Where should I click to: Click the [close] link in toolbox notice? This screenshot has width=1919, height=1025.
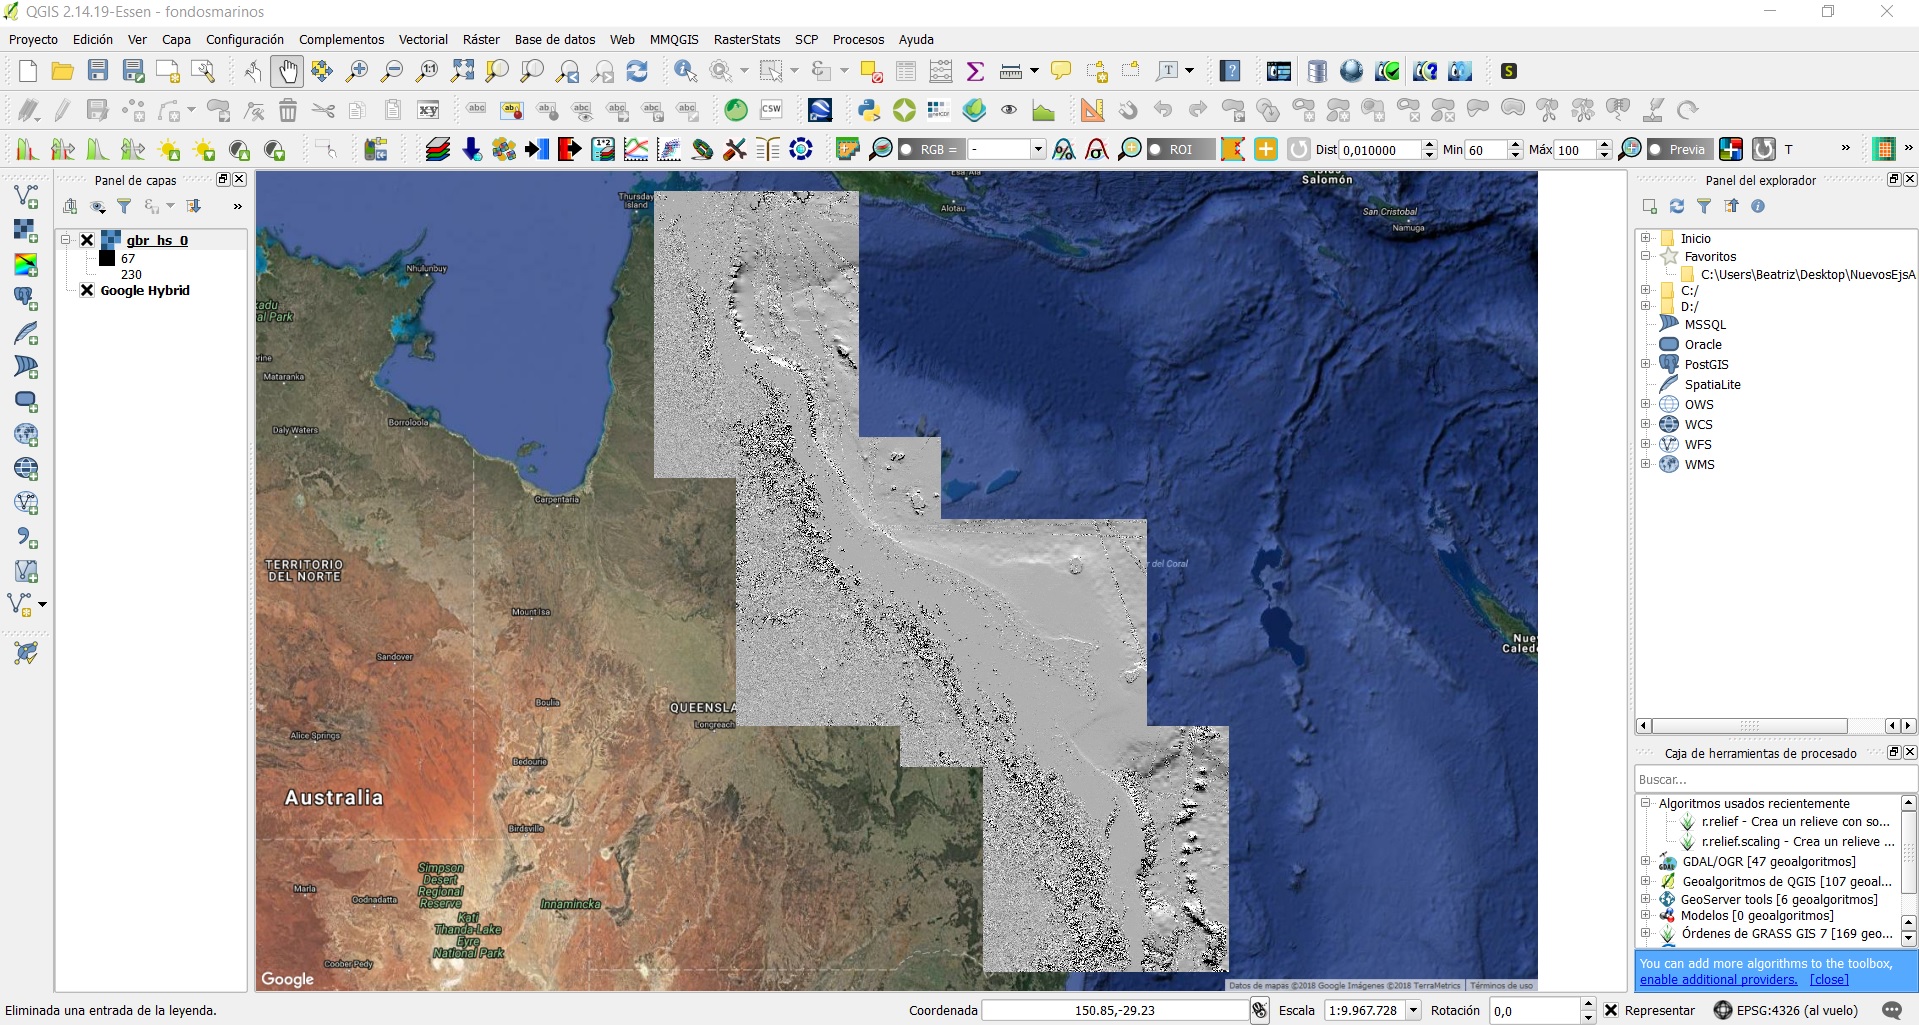tap(1829, 980)
